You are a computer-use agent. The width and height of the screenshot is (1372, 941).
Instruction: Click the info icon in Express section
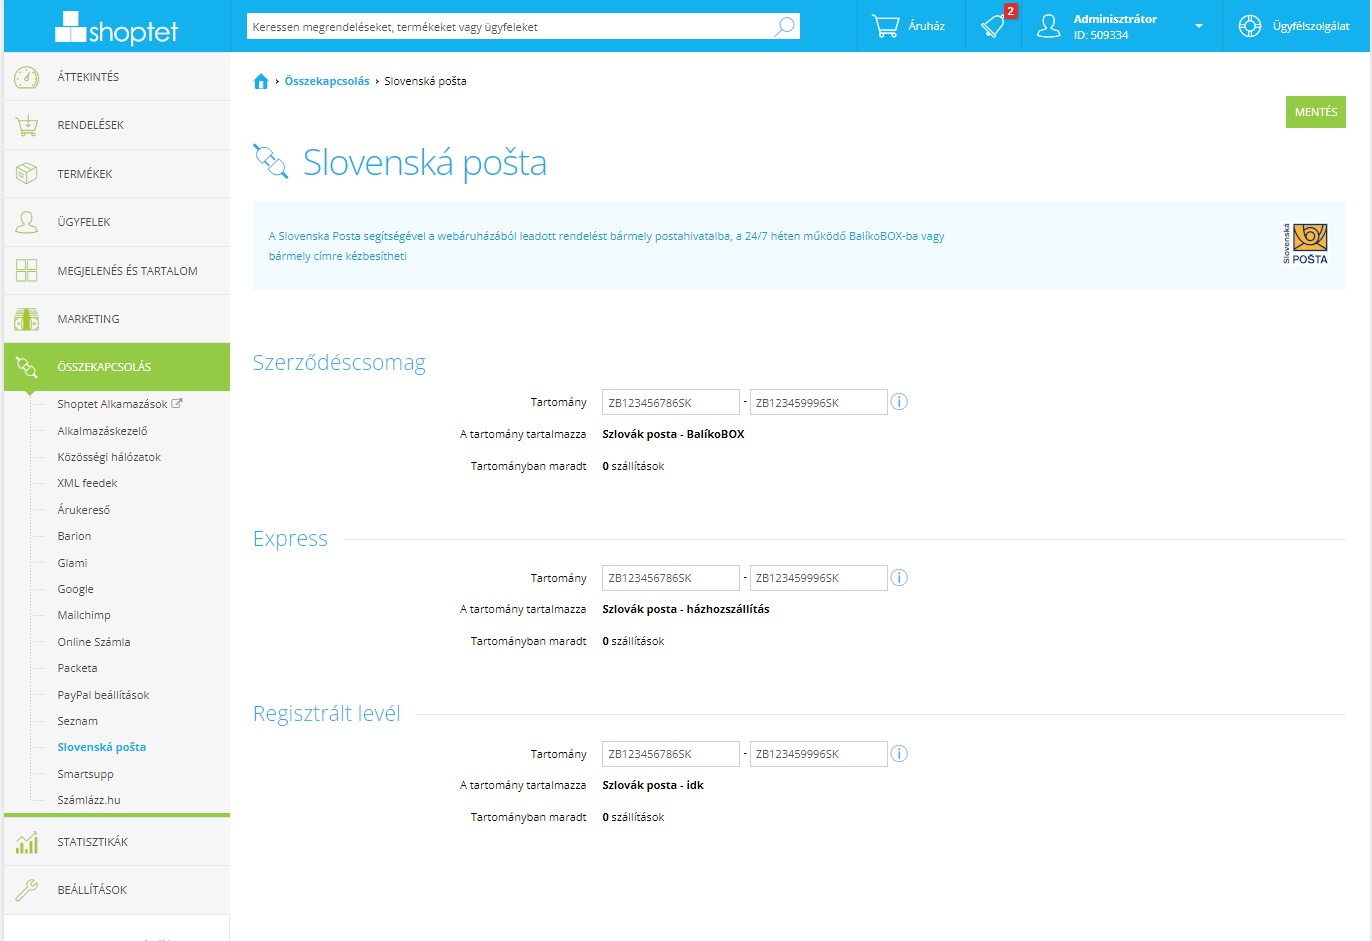(x=899, y=578)
